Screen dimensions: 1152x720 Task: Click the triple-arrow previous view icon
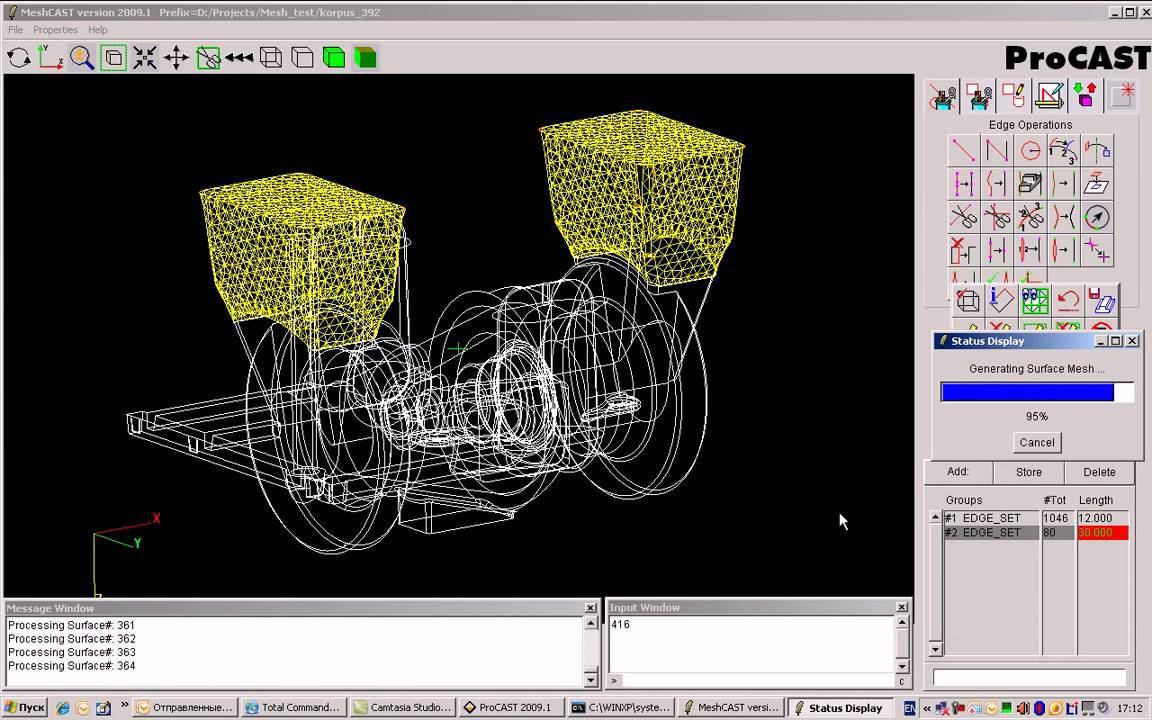[x=239, y=58]
